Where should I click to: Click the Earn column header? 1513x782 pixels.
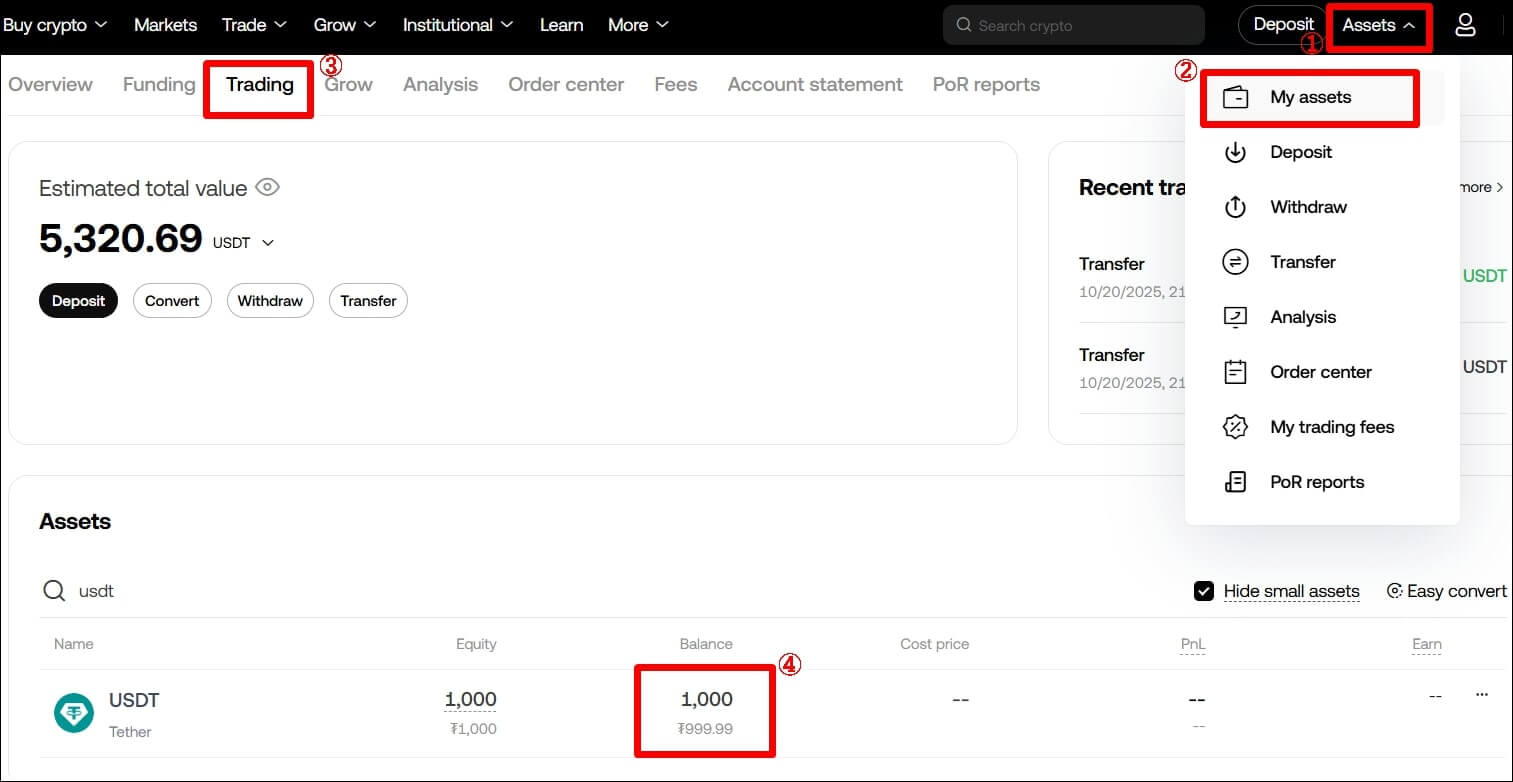1427,644
